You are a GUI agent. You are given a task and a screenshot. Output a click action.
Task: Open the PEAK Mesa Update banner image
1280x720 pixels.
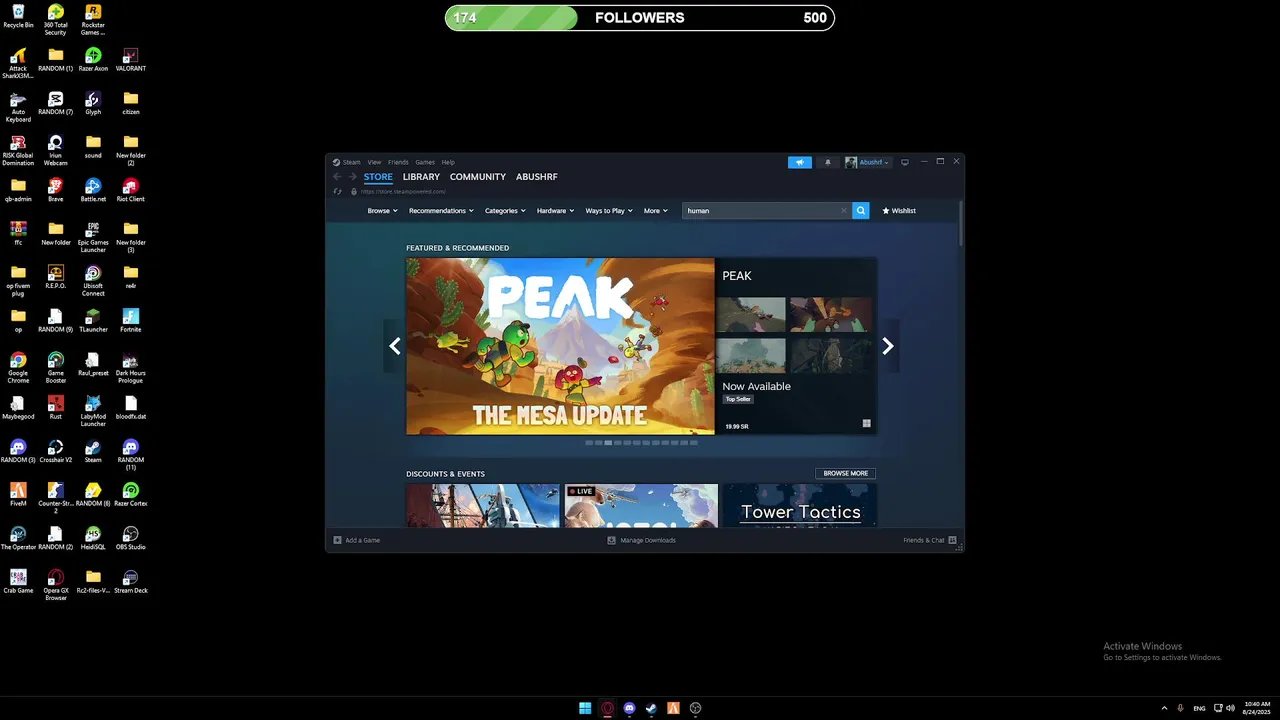pyautogui.click(x=561, y=346)
